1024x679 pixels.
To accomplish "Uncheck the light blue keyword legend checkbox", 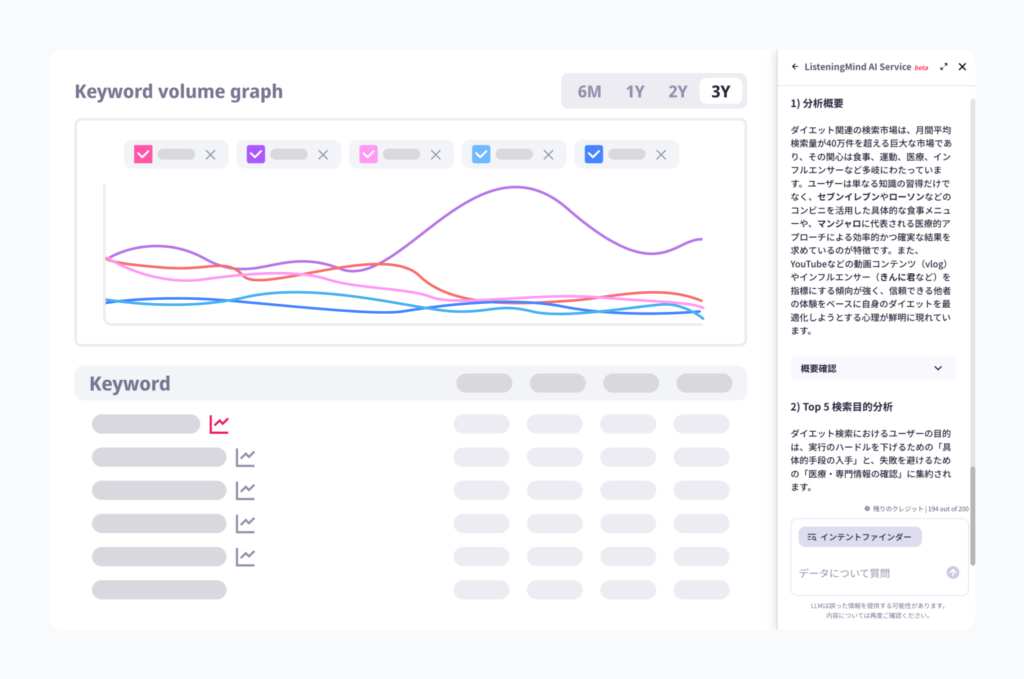I will [481, 154].
